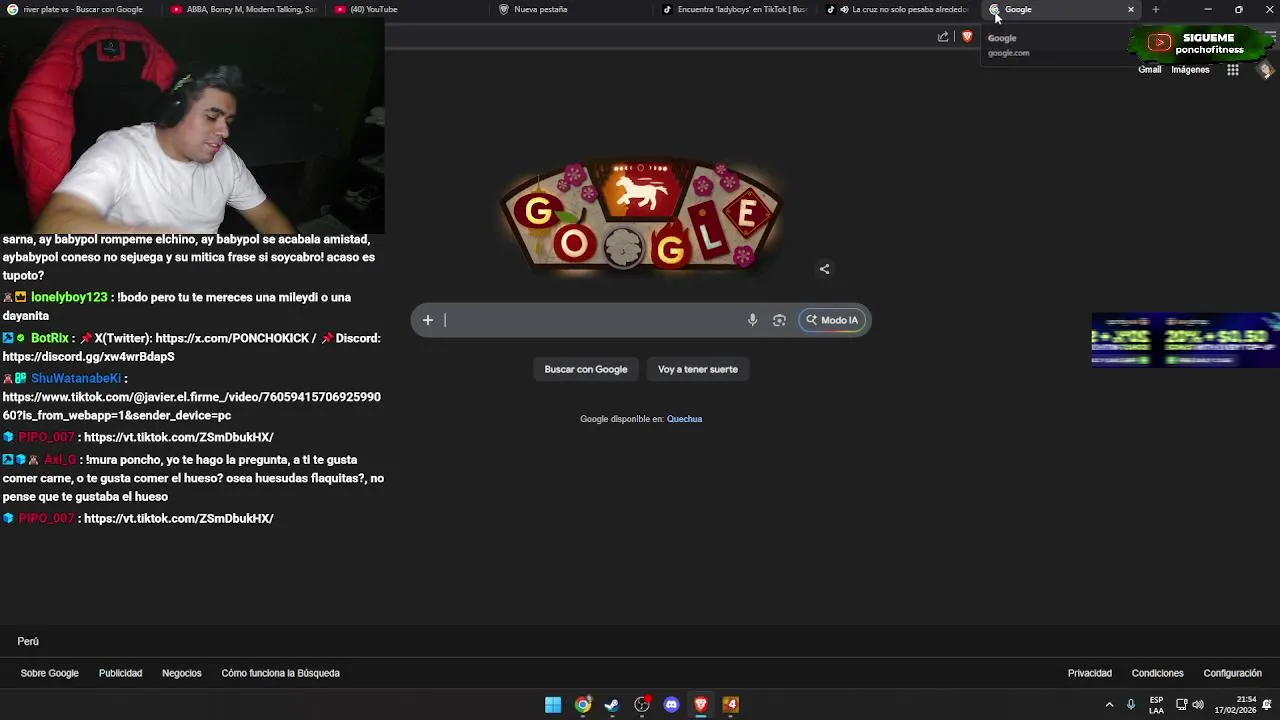Click the plus icon in search box
Image resolution: width=1280 pixels, height=720 pixels.
click(x=427, y=320)
